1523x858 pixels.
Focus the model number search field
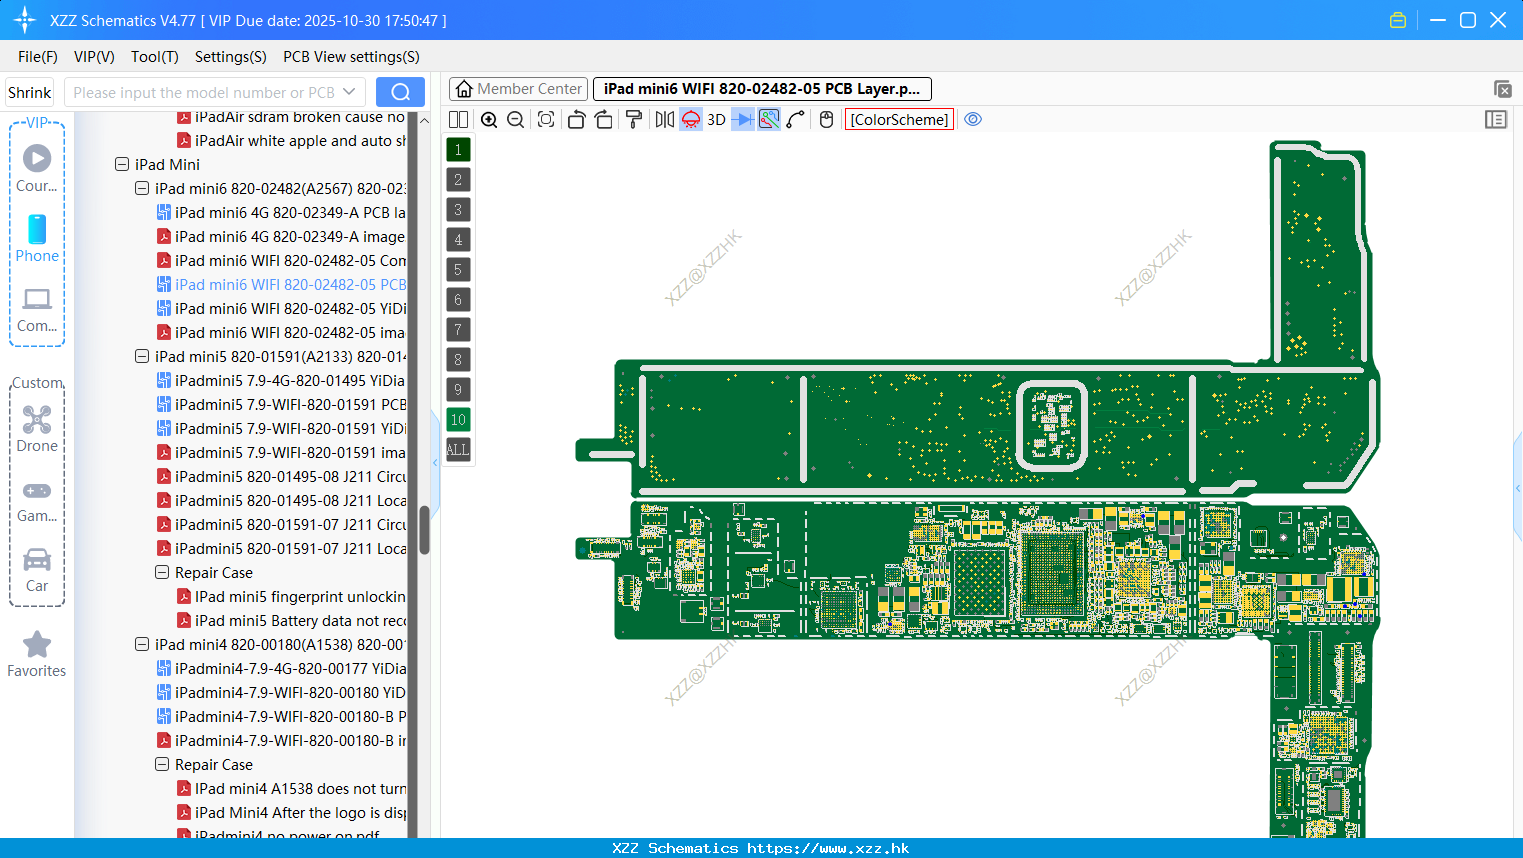tap(203, 92)
